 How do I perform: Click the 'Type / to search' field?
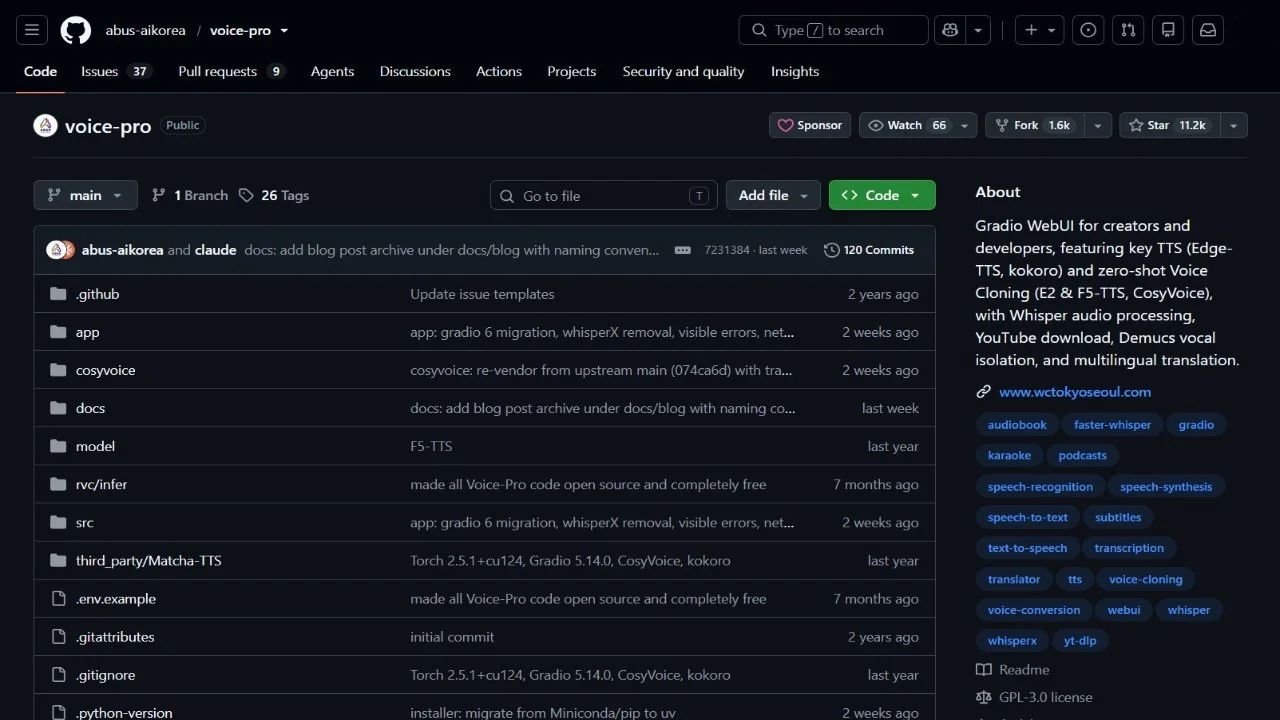point(834,30)
